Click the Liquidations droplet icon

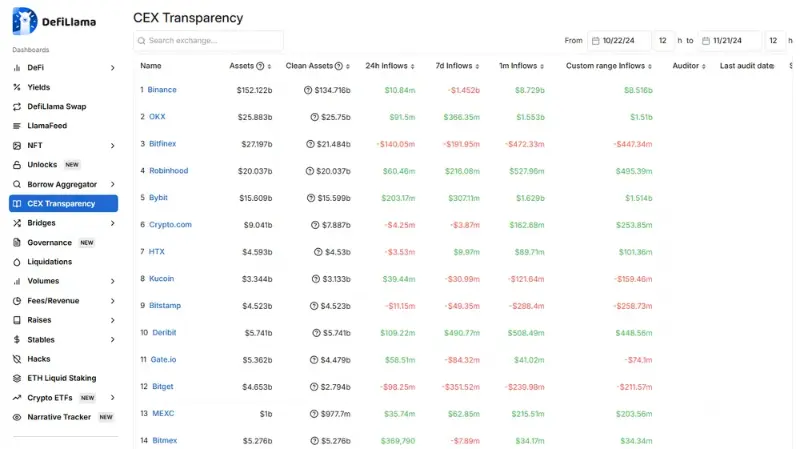(x=17, y=262)
